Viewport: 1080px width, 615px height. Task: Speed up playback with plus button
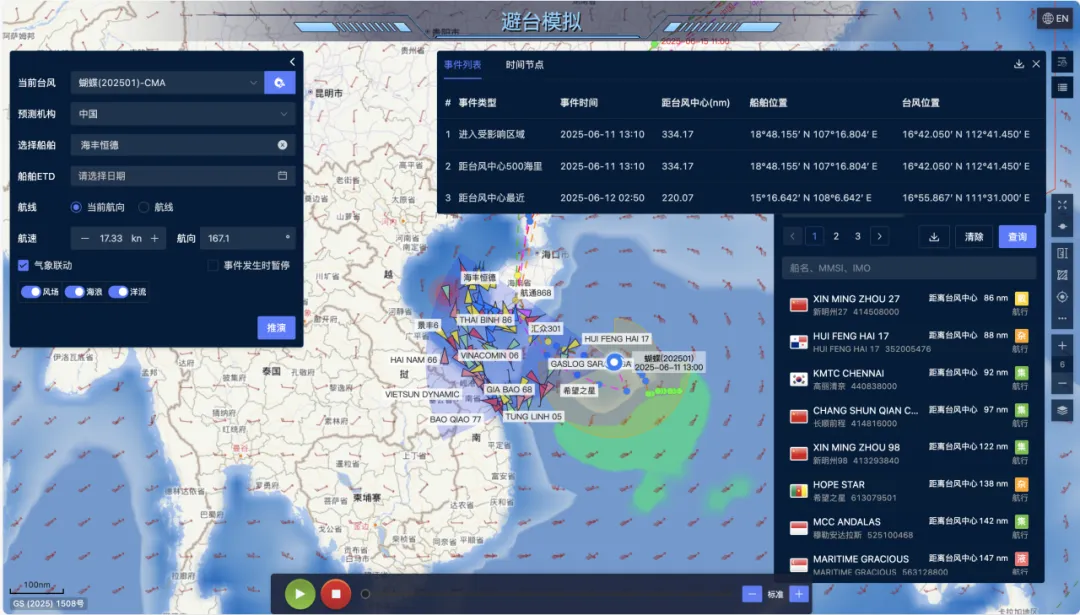(x=799, y=594)
